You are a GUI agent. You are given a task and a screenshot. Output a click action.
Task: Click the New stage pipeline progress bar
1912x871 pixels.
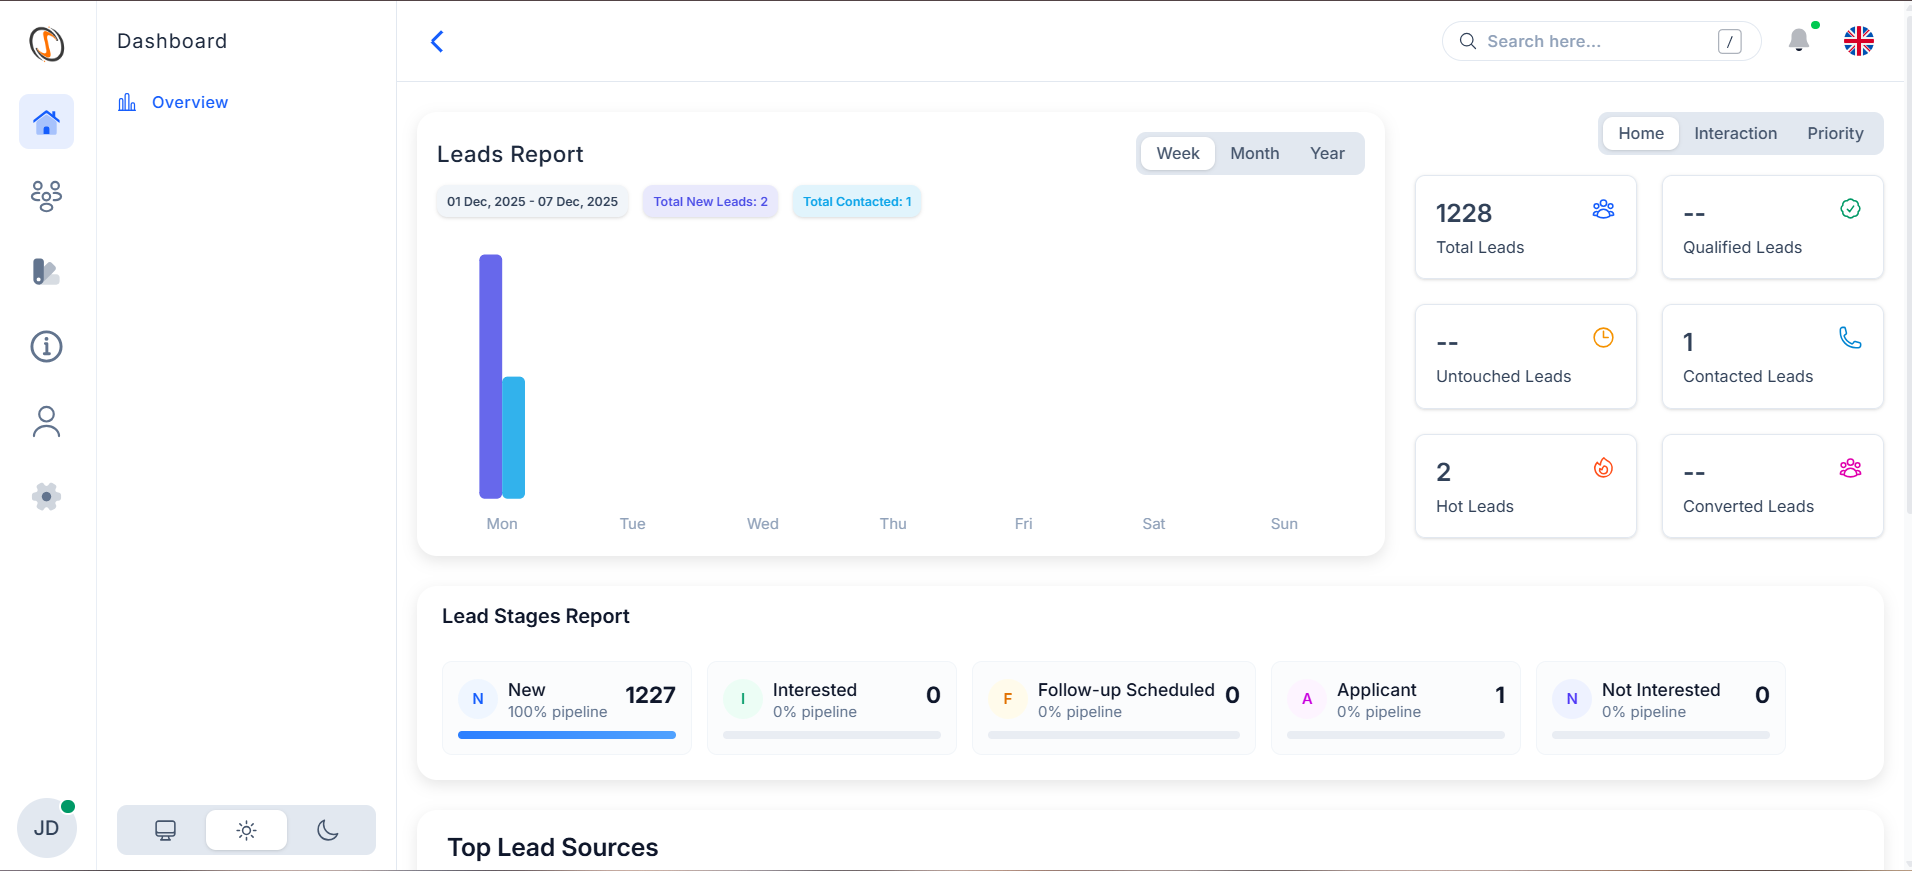tap(567, 735)
